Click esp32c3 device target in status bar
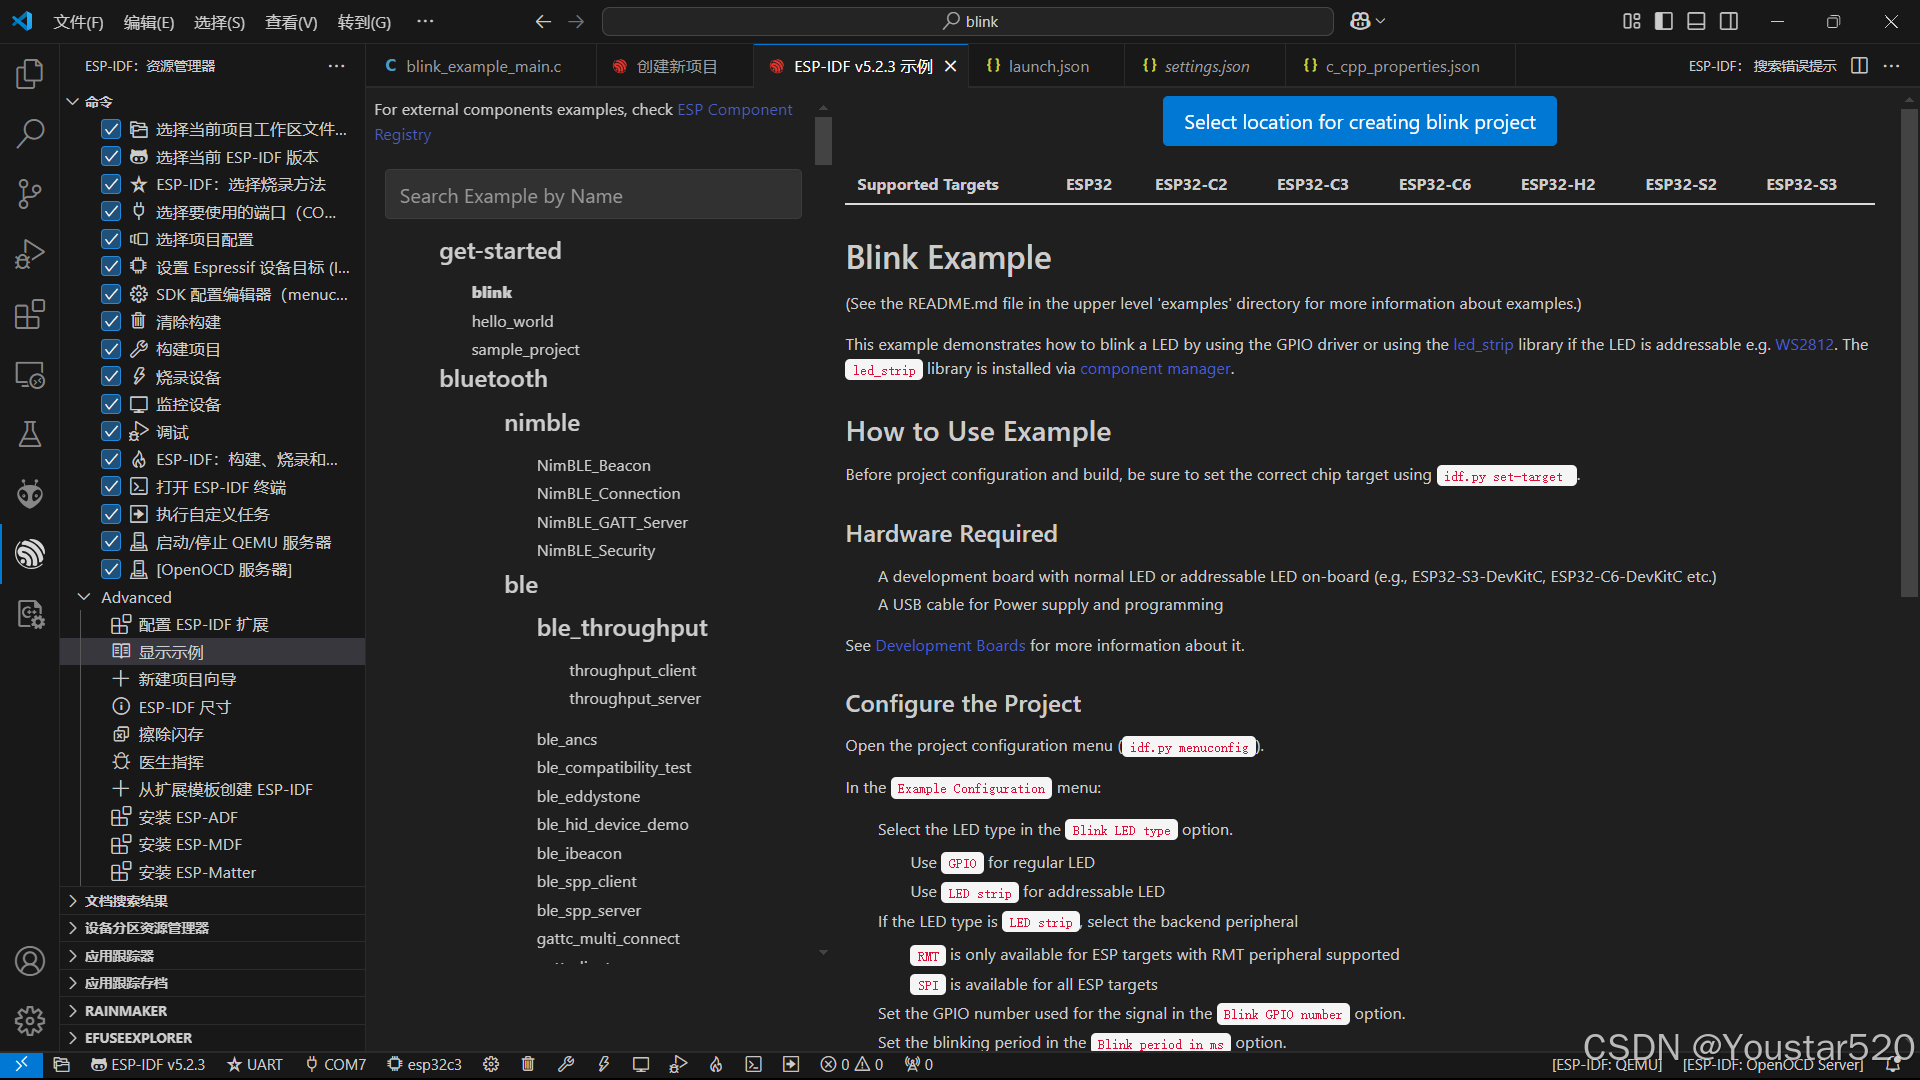 coord(424,1064)
